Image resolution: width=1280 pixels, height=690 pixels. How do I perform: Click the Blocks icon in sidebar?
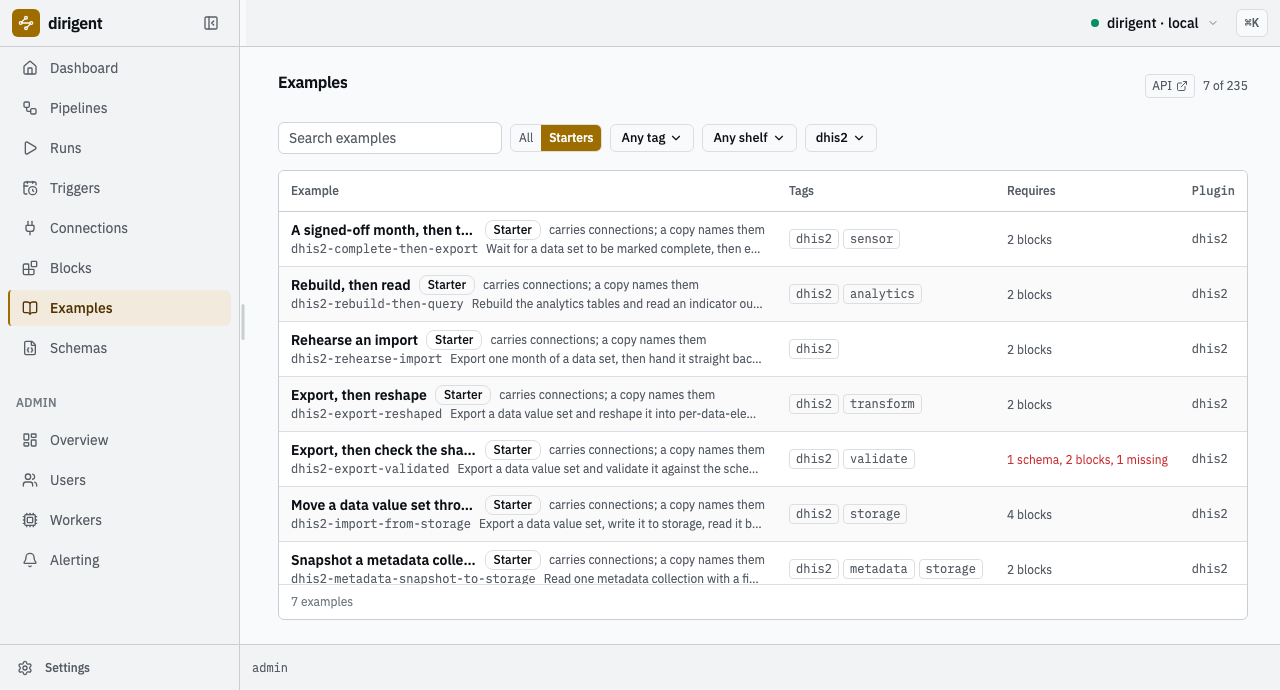pyautogui.click(x=30, y=268)
